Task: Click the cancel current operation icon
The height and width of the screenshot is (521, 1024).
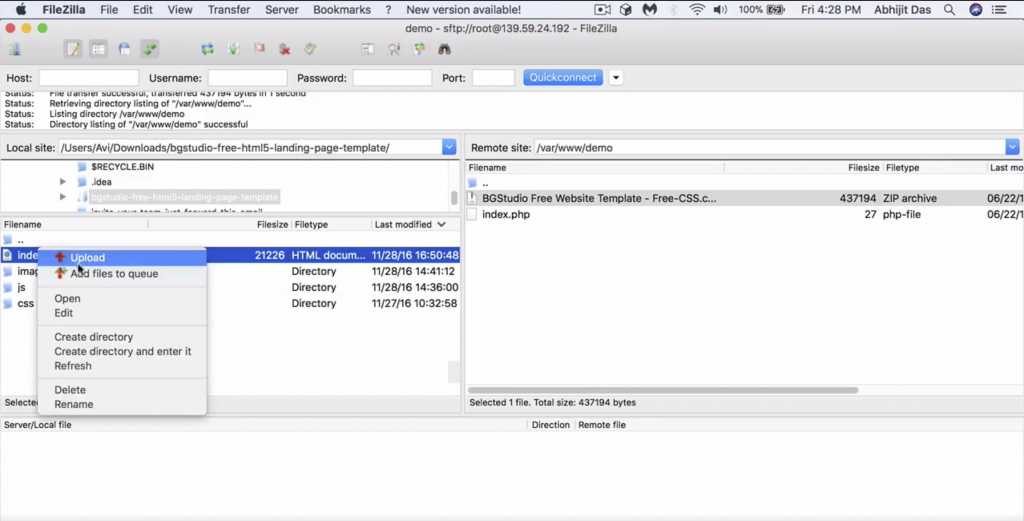Action: (259, 49)
